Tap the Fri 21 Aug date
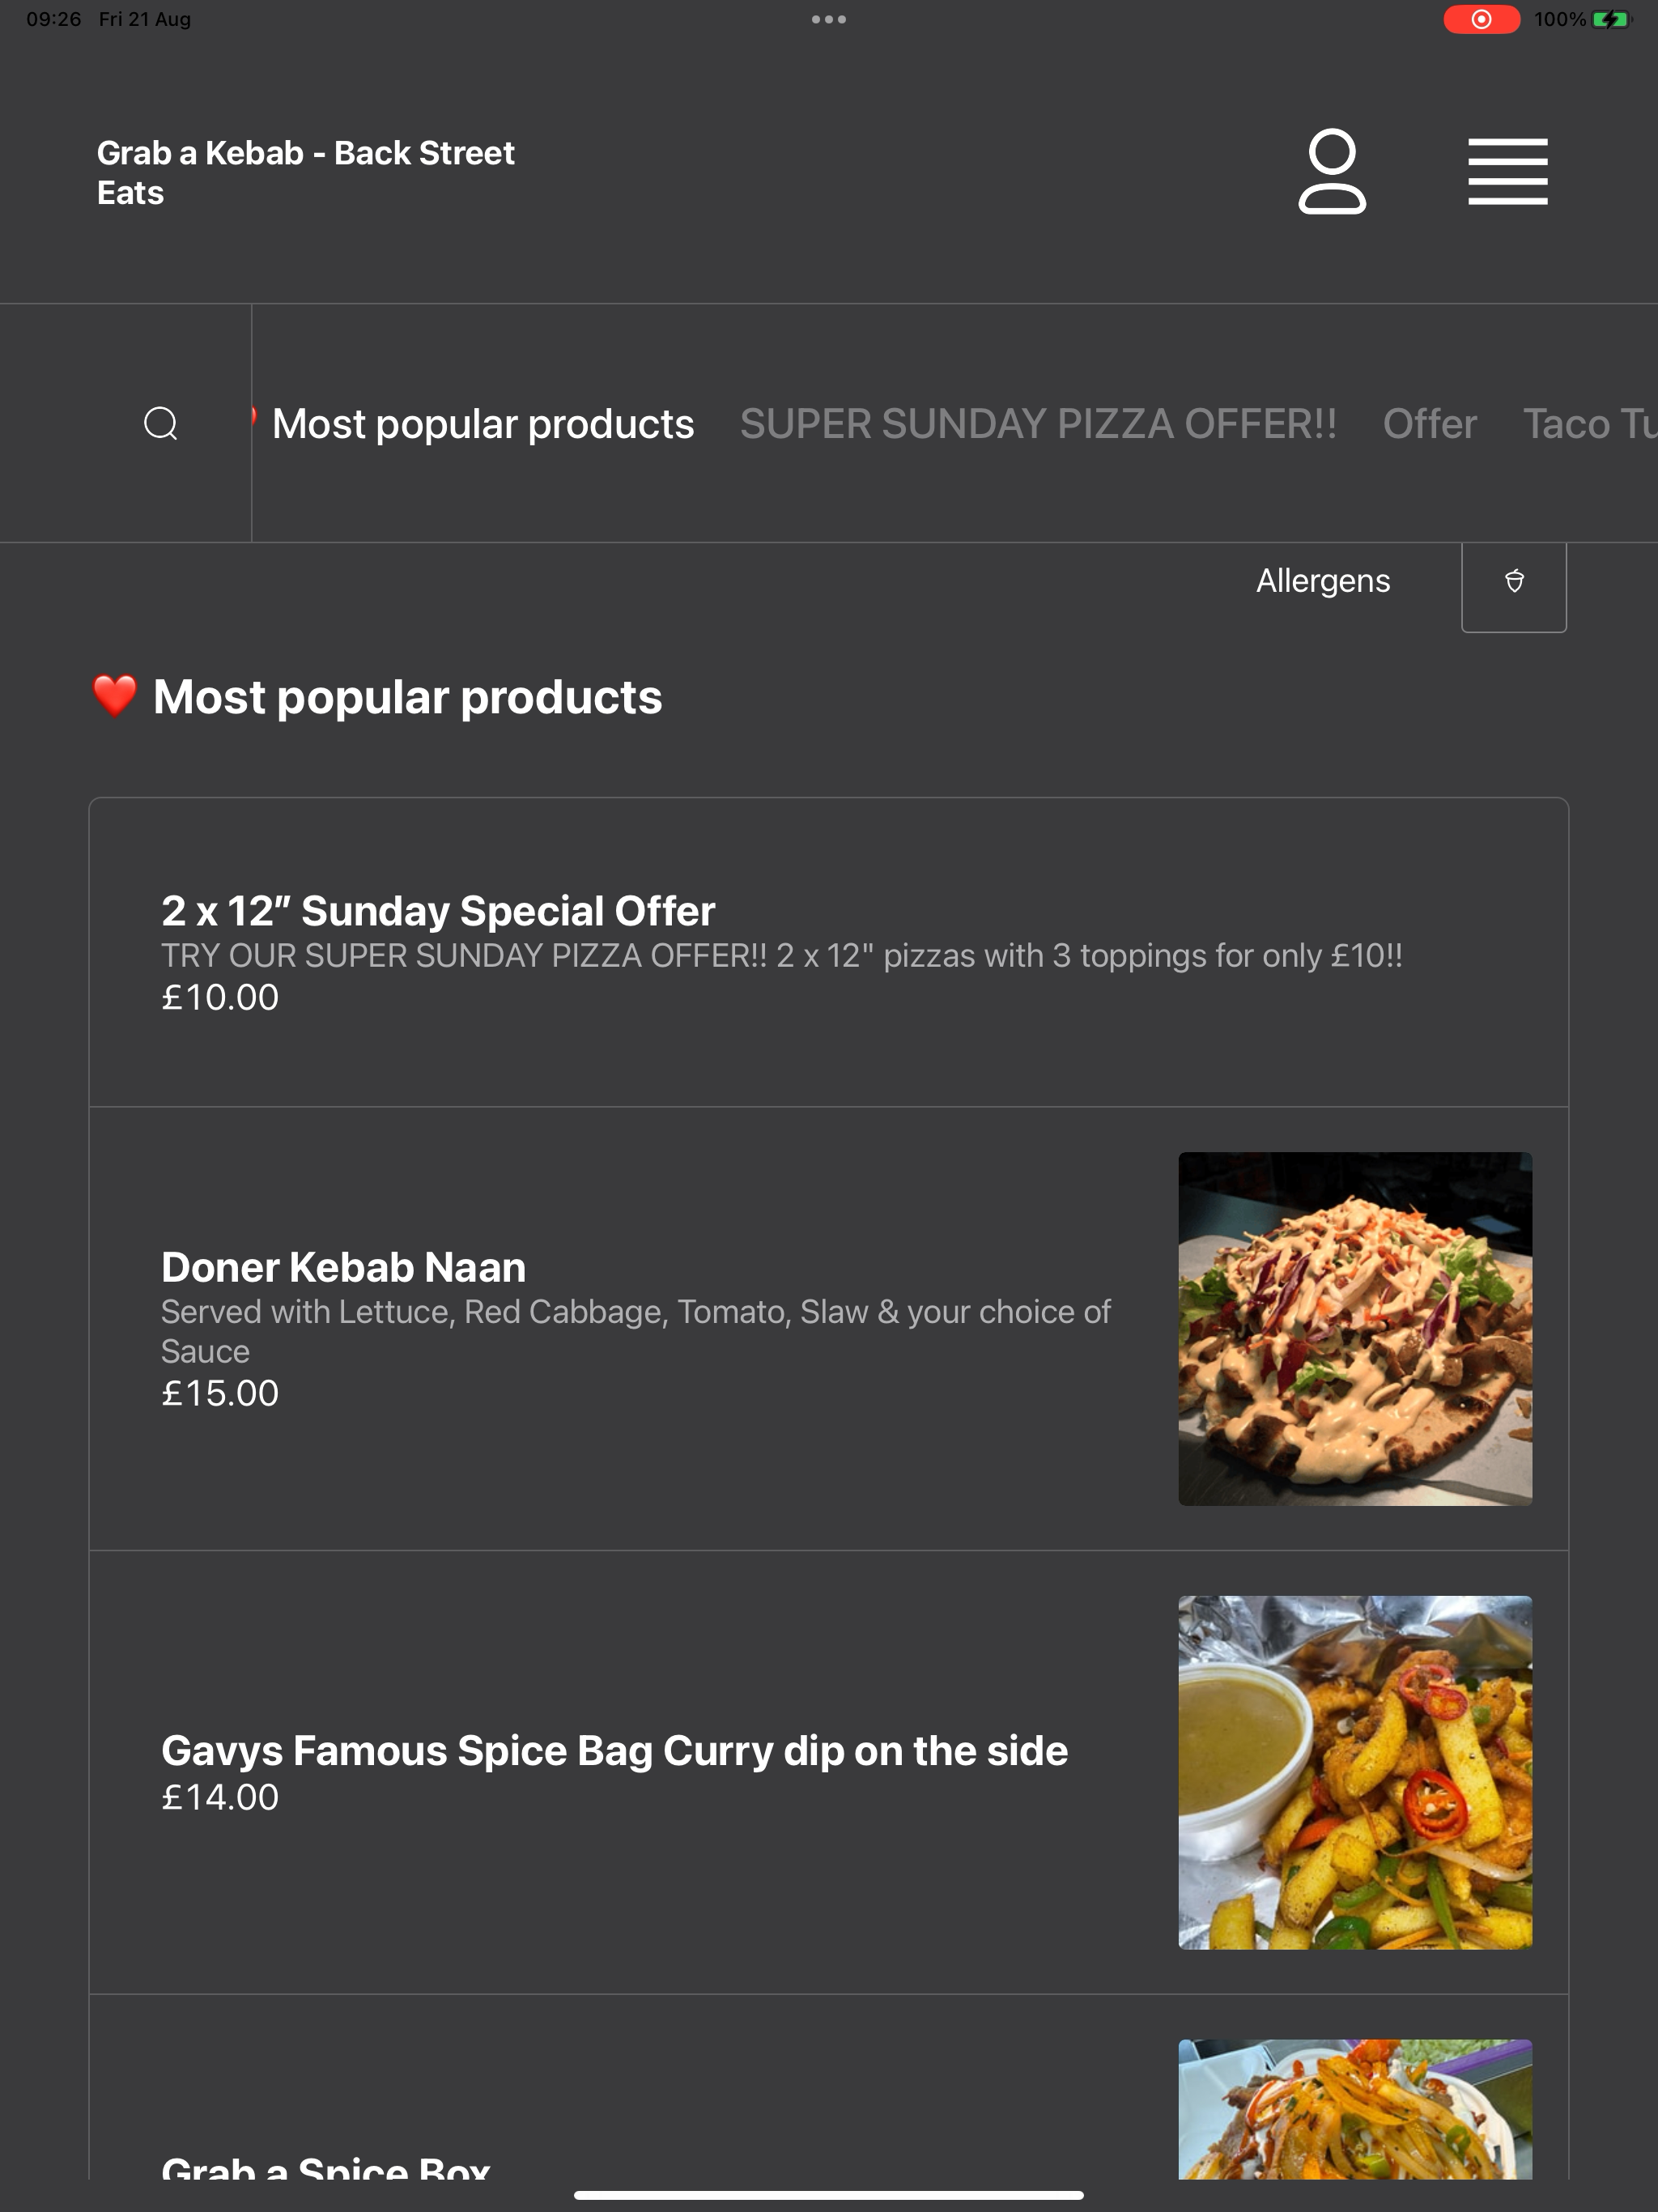 tap(144, 19)
